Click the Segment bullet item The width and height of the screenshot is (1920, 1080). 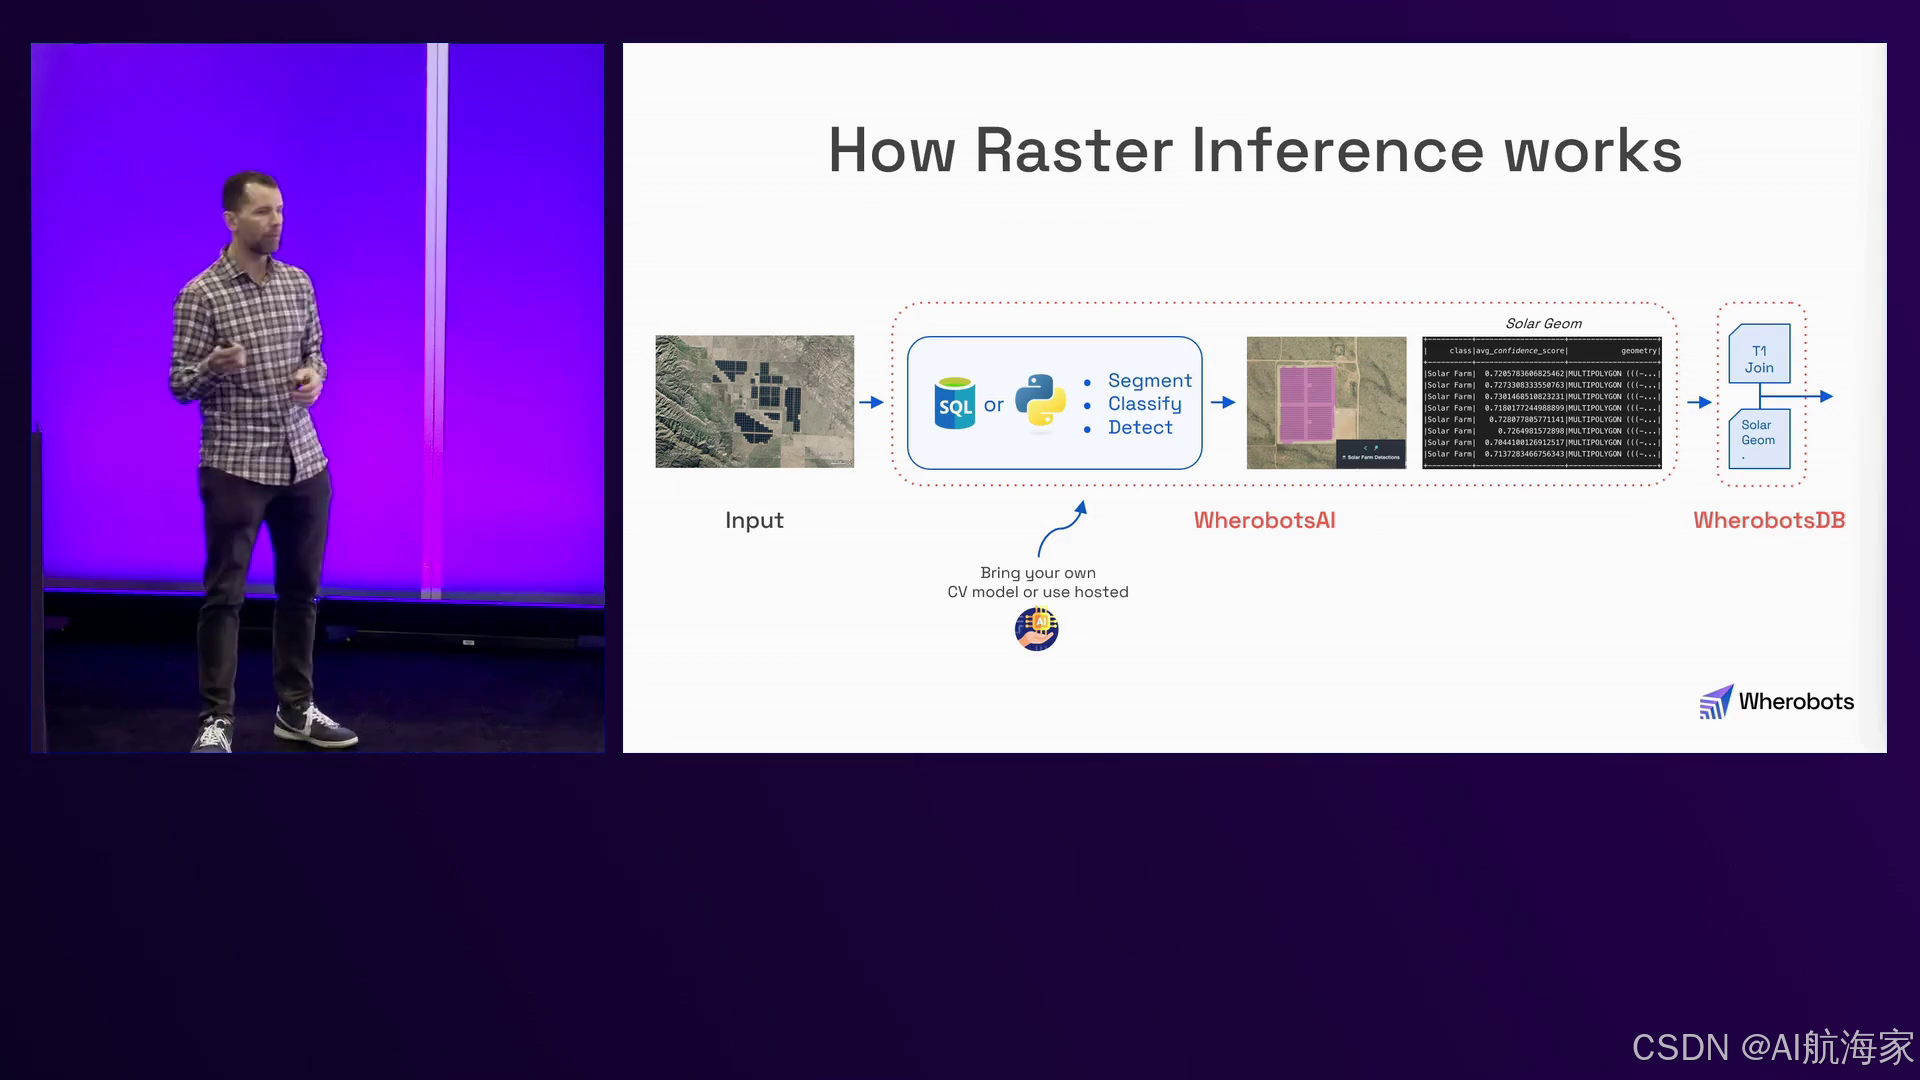(1149, 380)
